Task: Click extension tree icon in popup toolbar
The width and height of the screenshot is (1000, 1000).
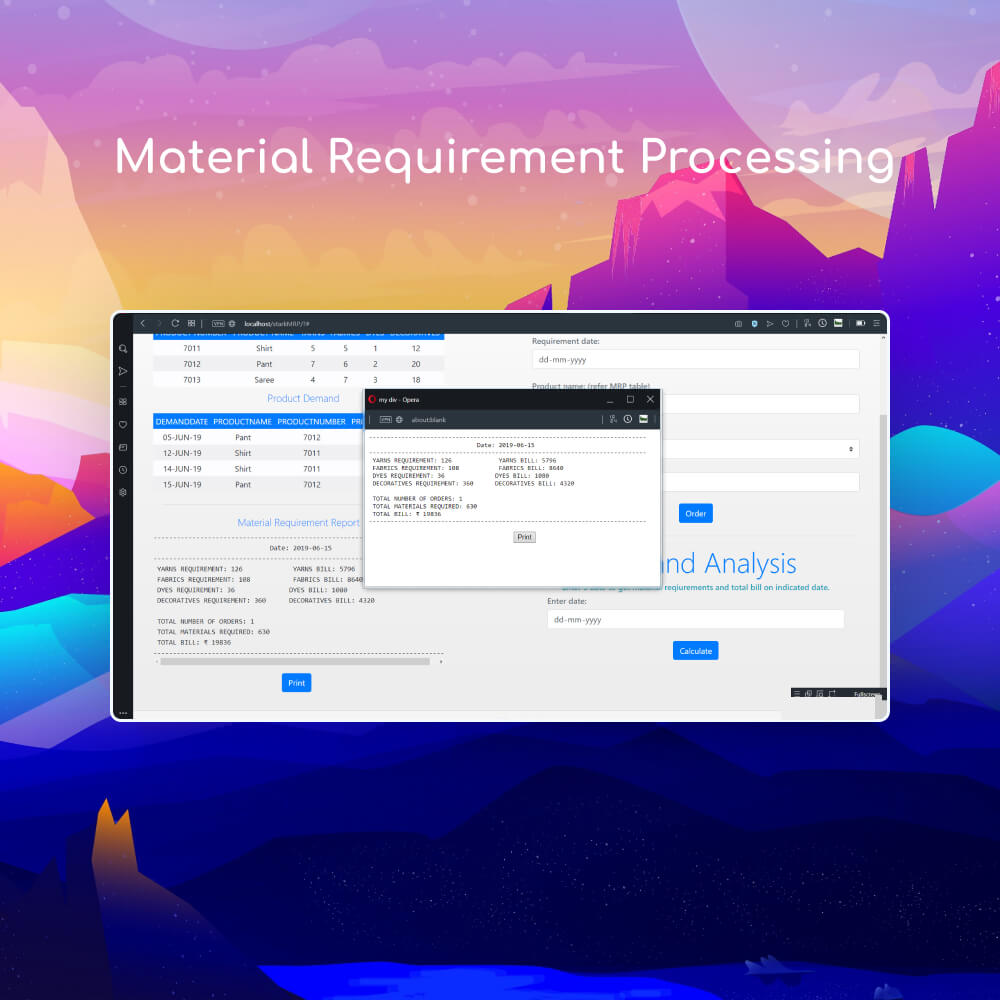Action: click(x=613, y=419)
